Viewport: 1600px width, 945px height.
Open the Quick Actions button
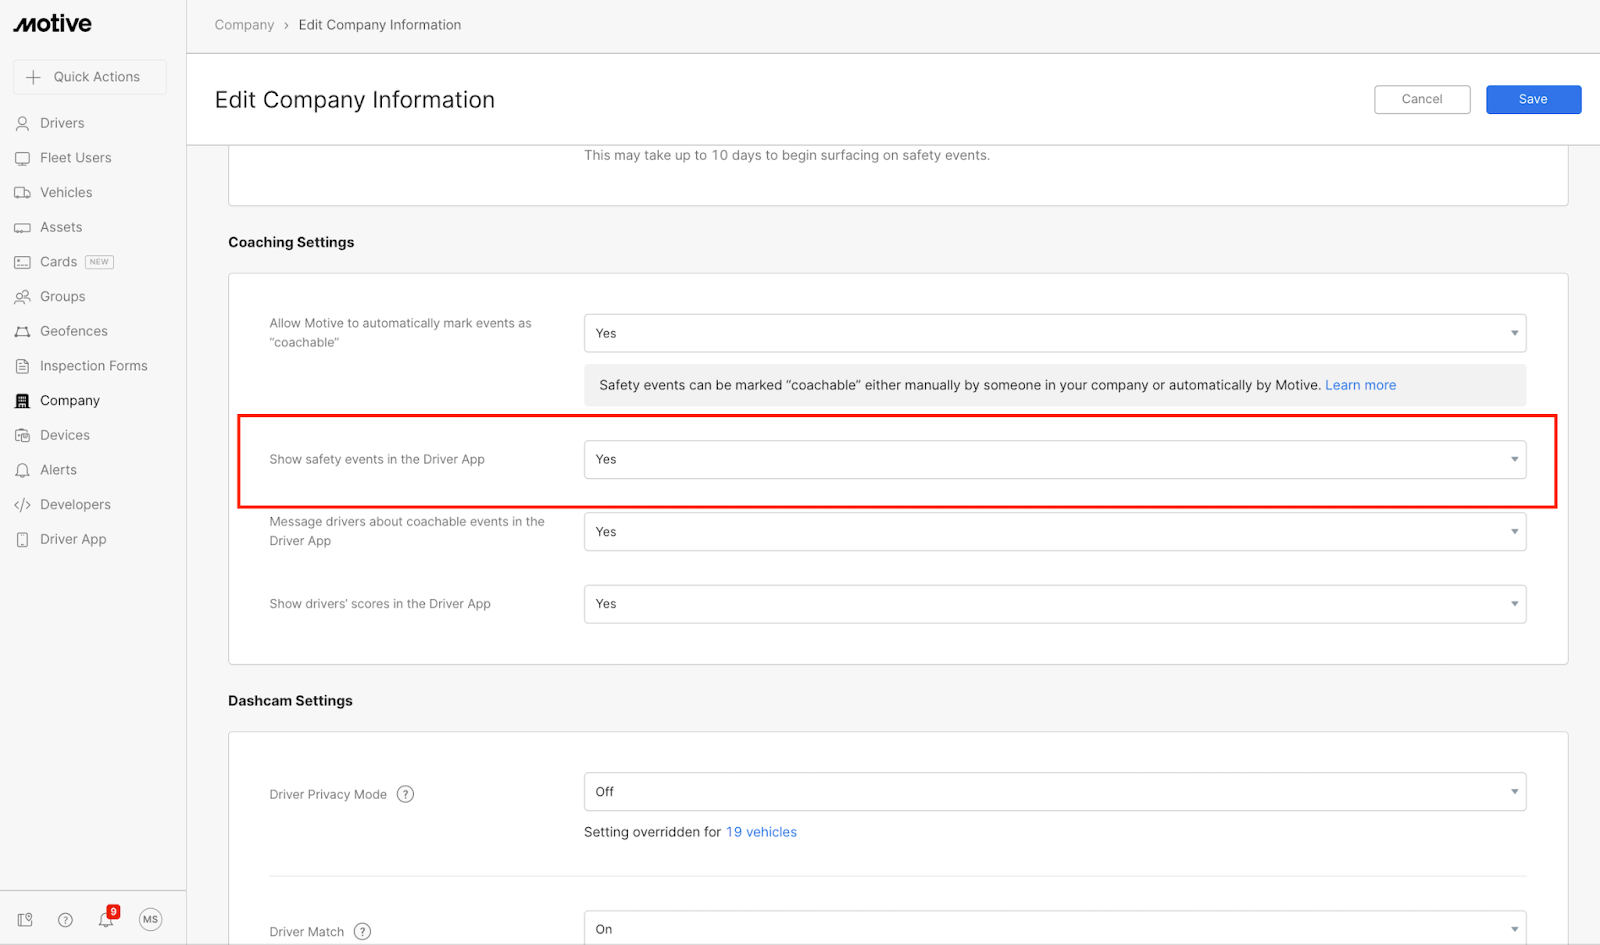click(x=90, y=77)
